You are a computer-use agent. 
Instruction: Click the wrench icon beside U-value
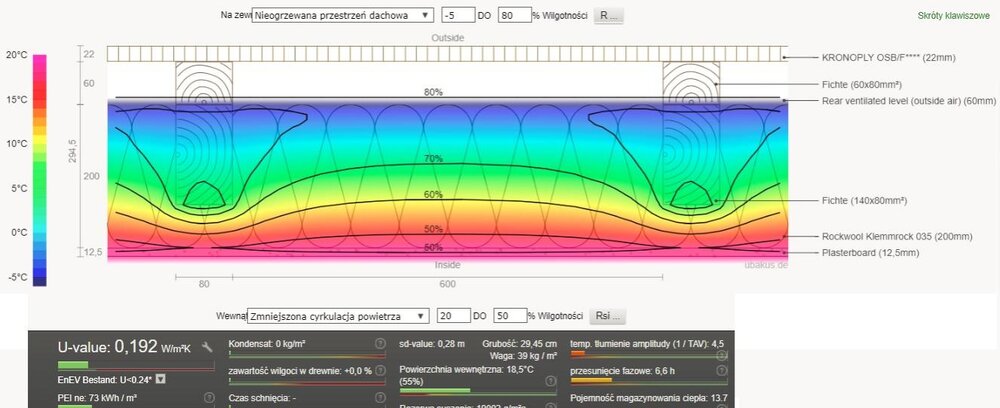point(207,347)
